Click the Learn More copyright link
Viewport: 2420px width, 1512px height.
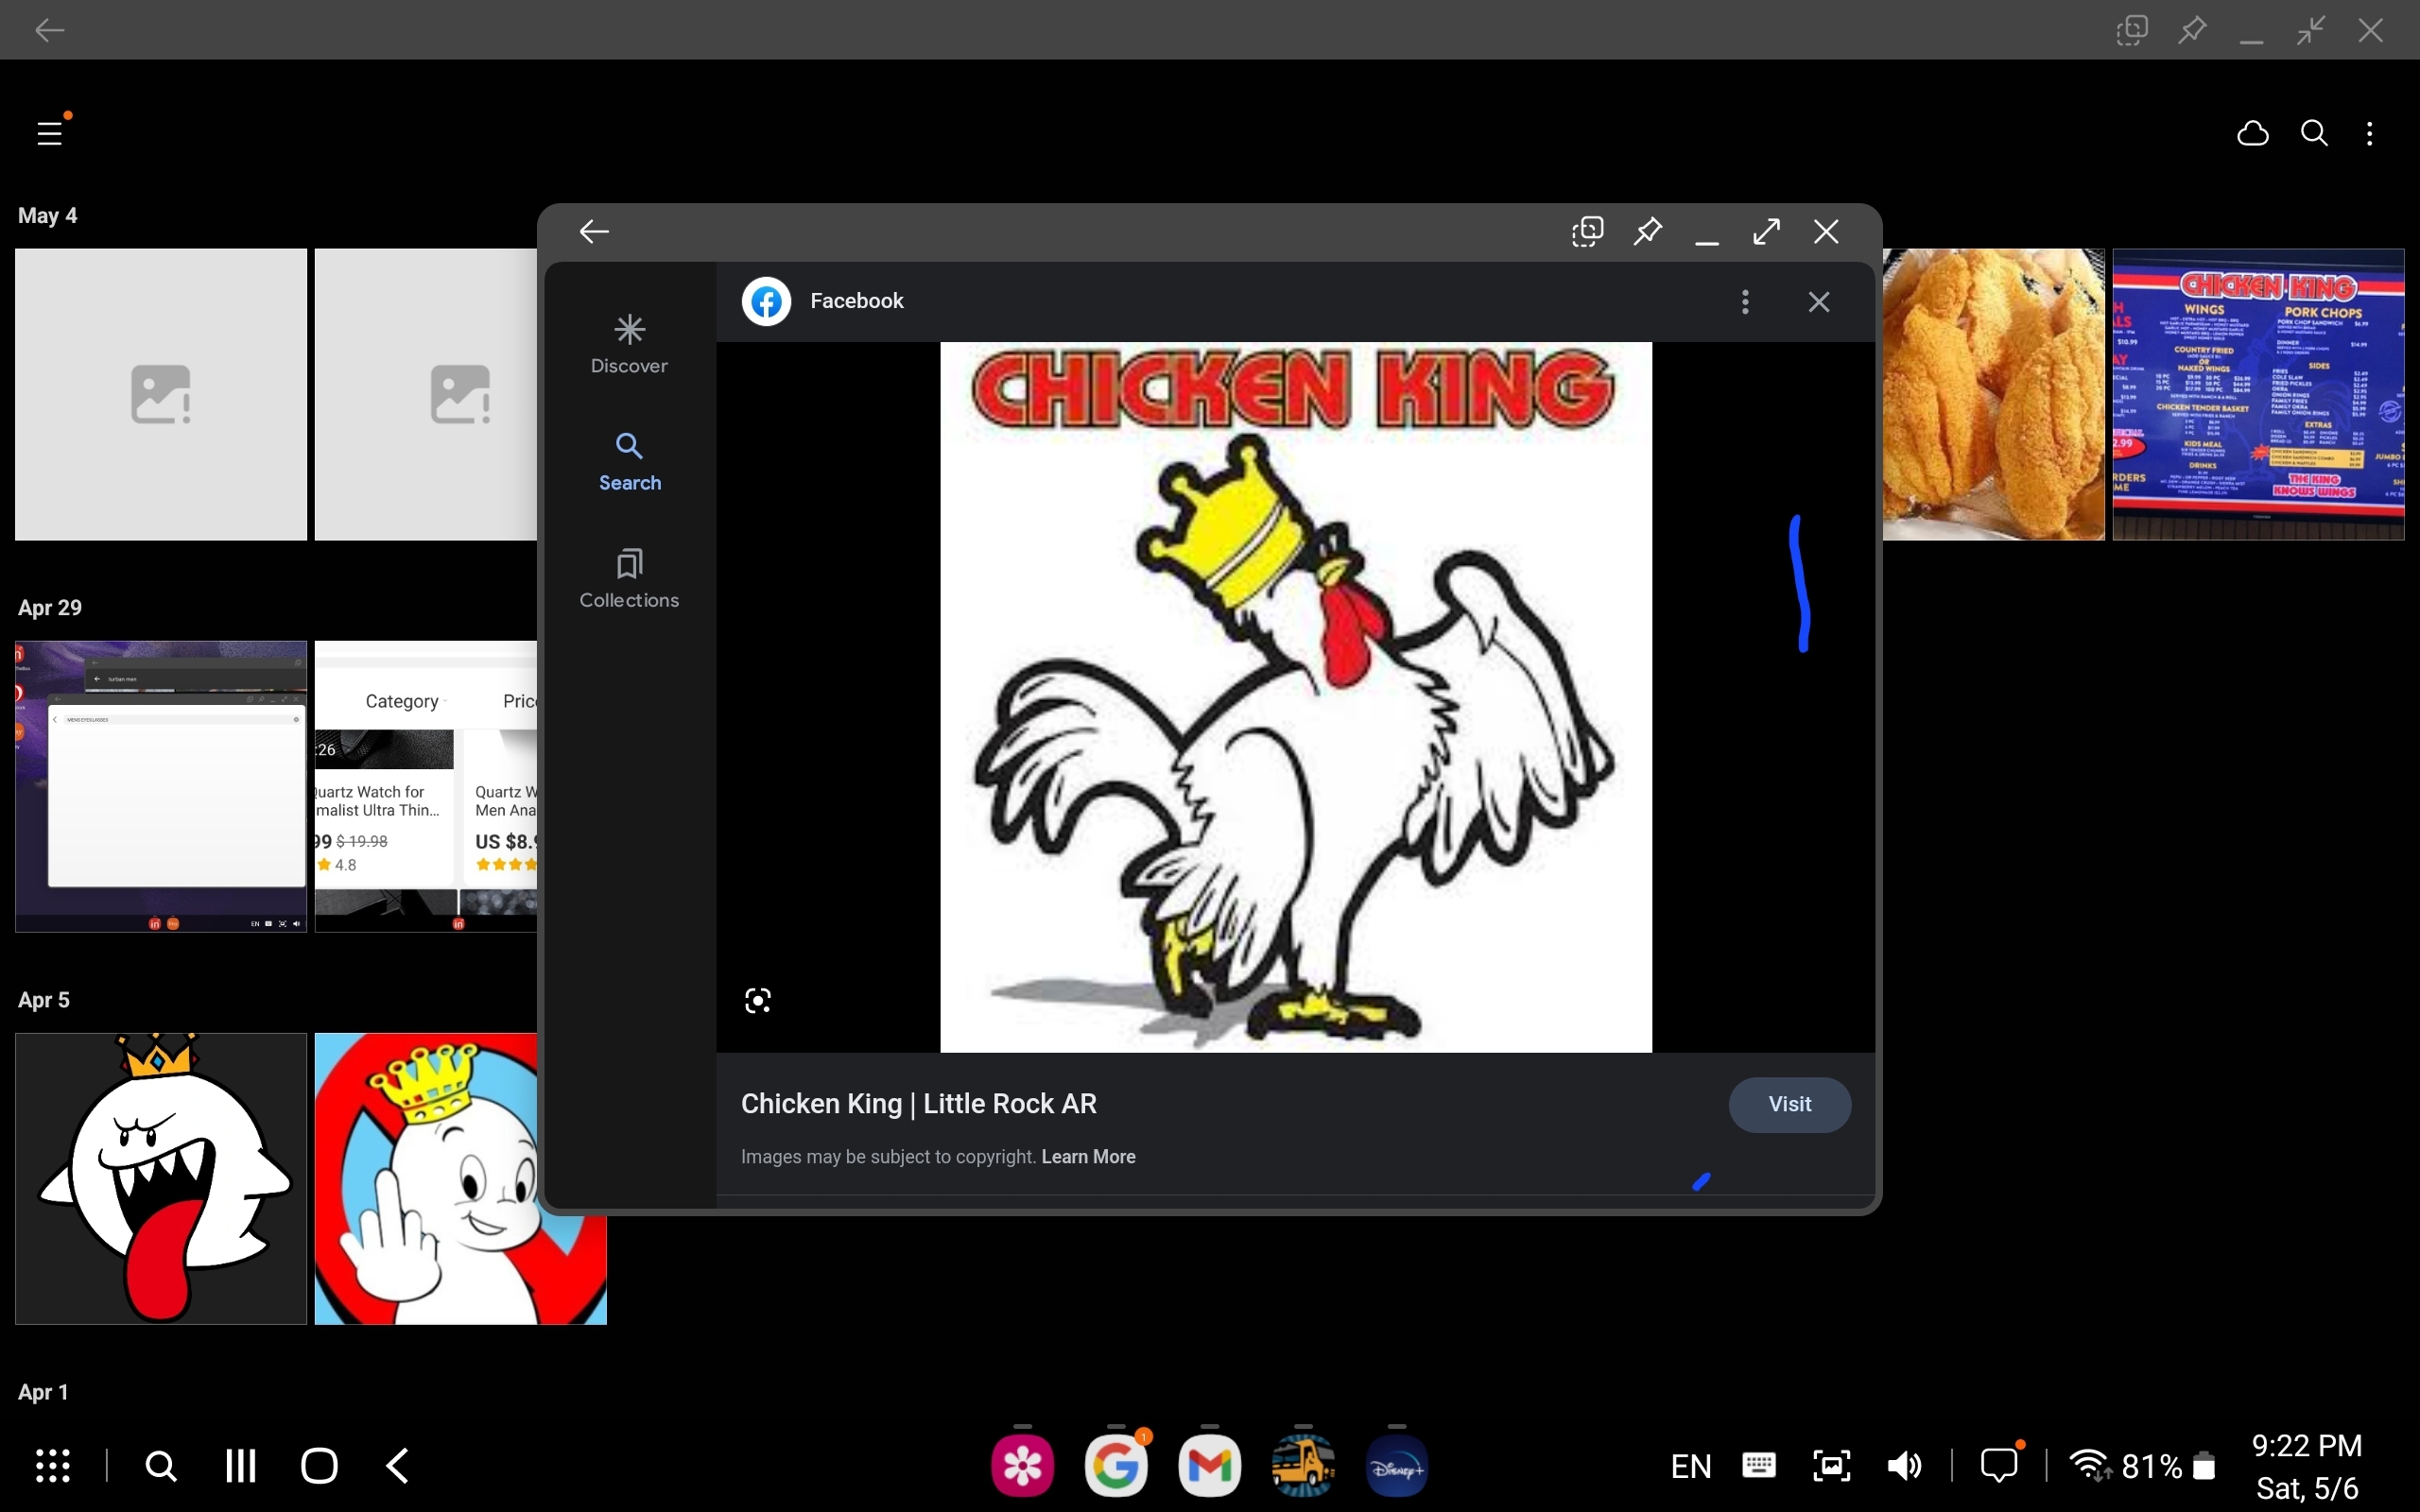tap(1087, 1157)
